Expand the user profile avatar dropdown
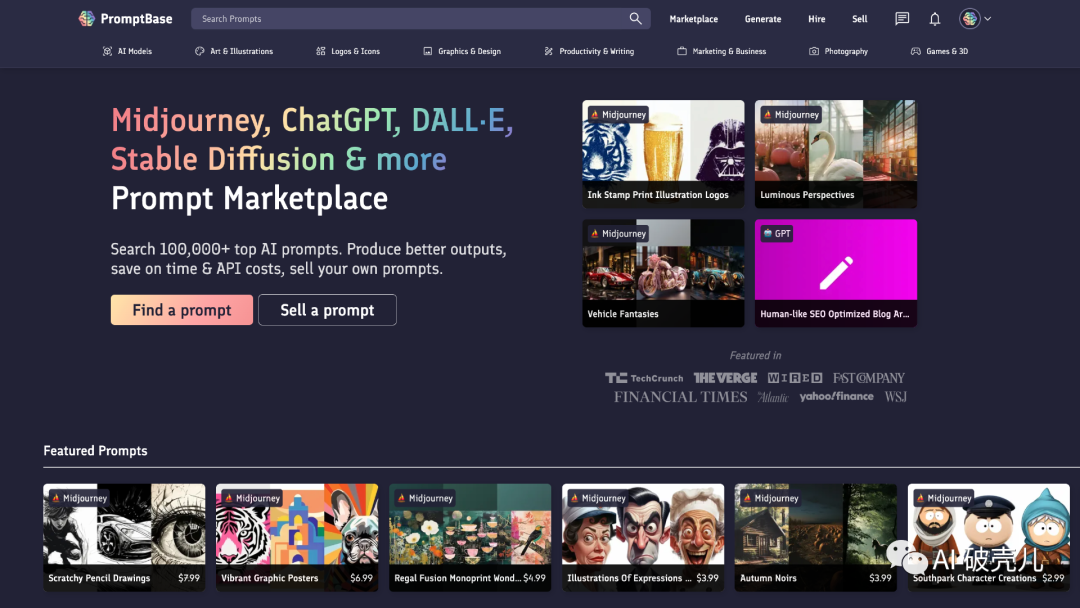Viewport: 1080px width, 608px height. point(975,18)
